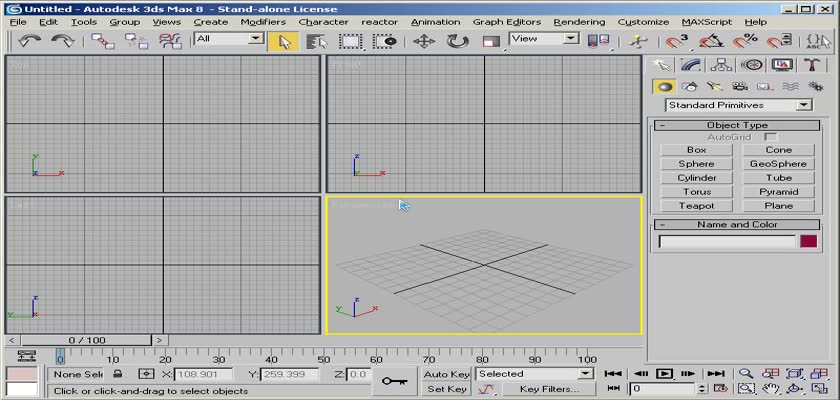Click the Redo arrow in the toolbar

62,41
